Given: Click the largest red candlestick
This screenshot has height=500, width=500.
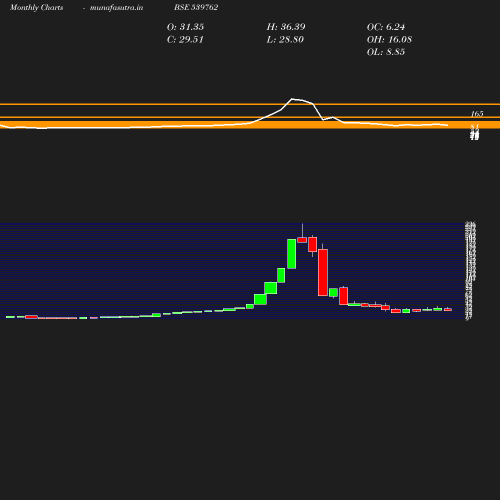Looking at the screenshot, I should coord(323,272).
